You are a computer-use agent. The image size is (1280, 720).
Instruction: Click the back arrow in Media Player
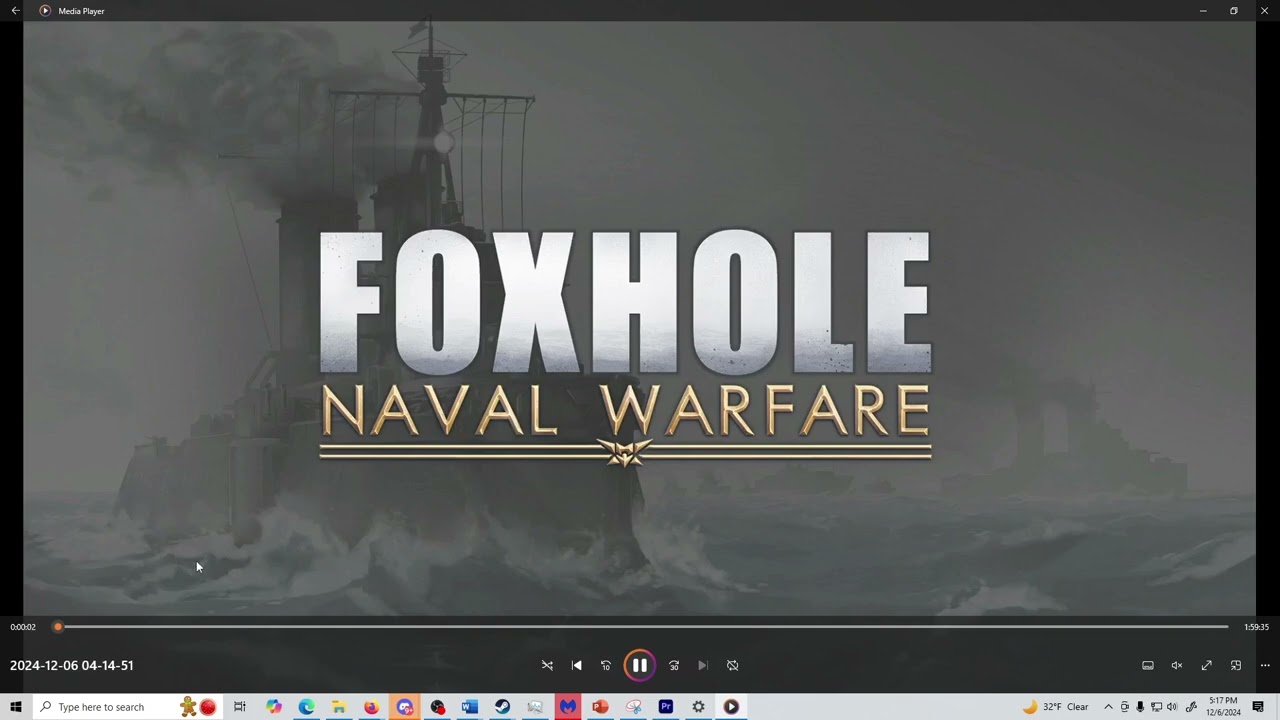click(15, 10)
